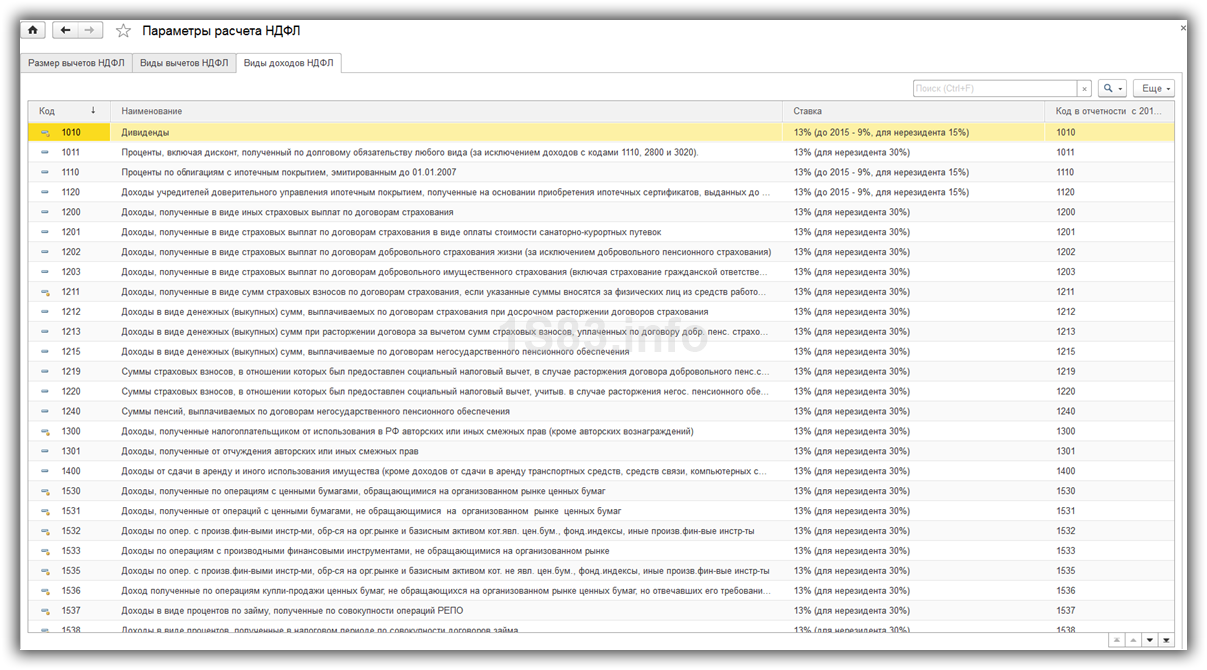
Task: Close the form with the top-right x
Action: tap(1183, 28)
